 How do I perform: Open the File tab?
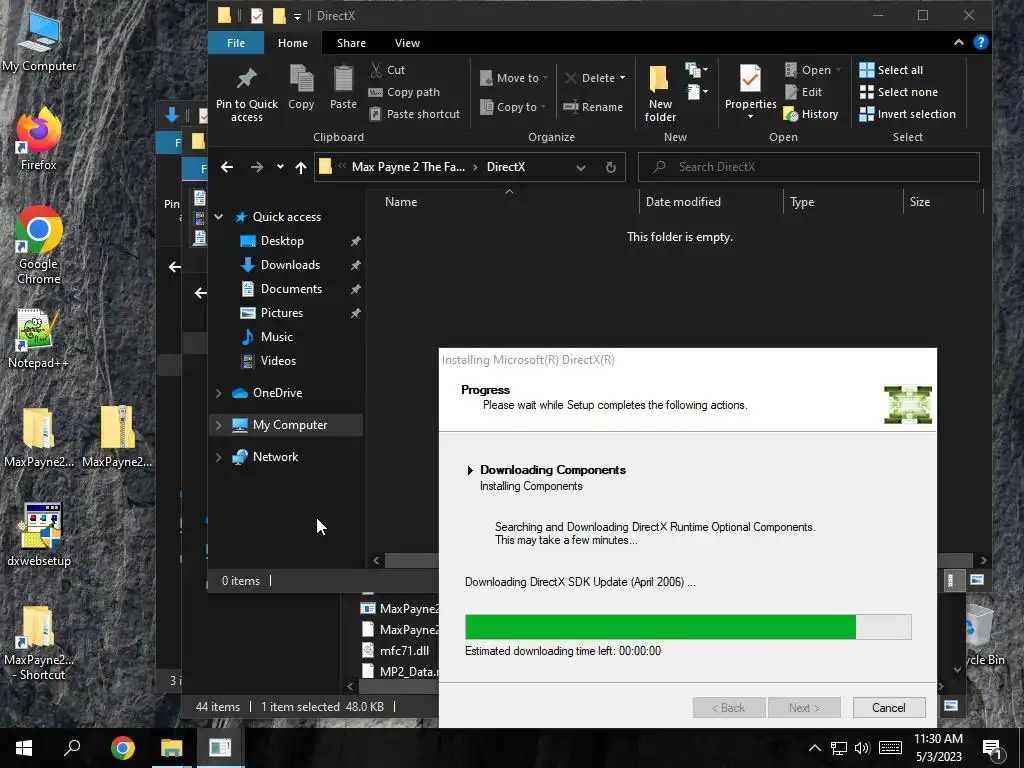[x=236, y=42]
